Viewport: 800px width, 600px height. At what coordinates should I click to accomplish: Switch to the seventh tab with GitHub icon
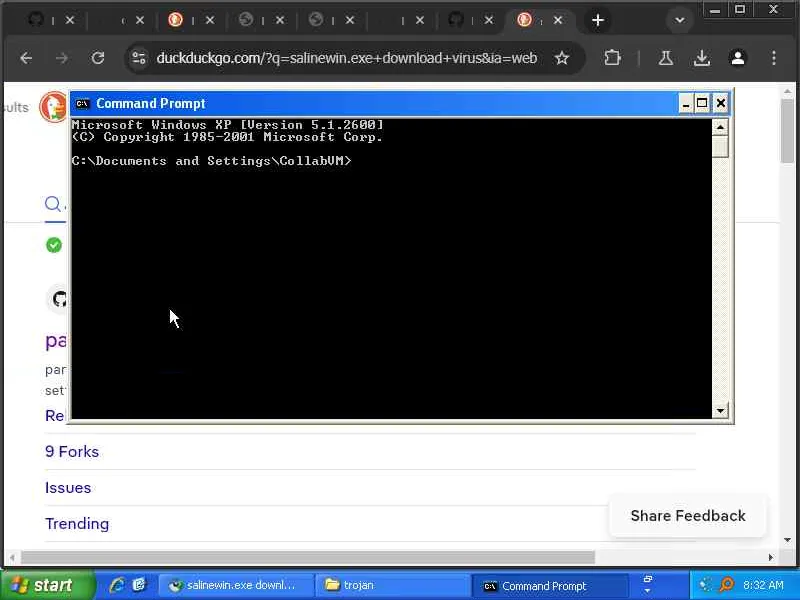[456, 20]
